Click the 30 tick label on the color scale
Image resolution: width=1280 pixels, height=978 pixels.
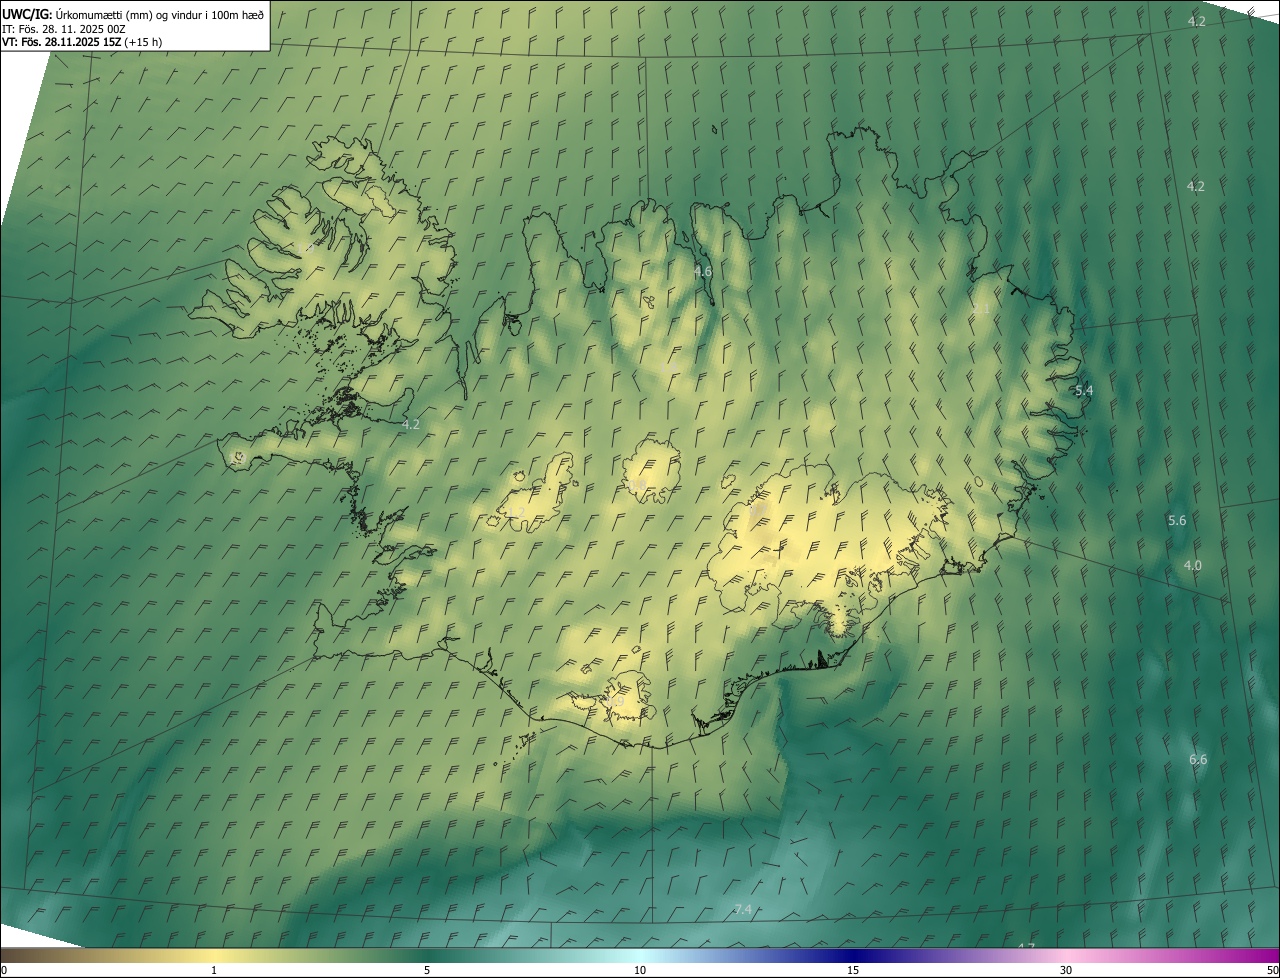point(1066,970)
